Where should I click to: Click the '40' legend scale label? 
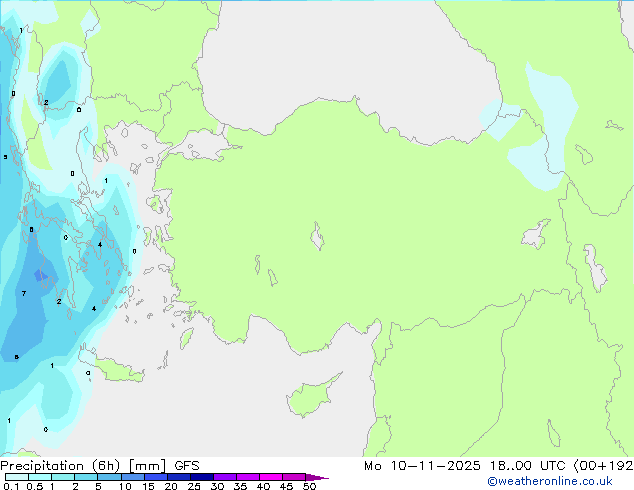[x=263, y=486]
